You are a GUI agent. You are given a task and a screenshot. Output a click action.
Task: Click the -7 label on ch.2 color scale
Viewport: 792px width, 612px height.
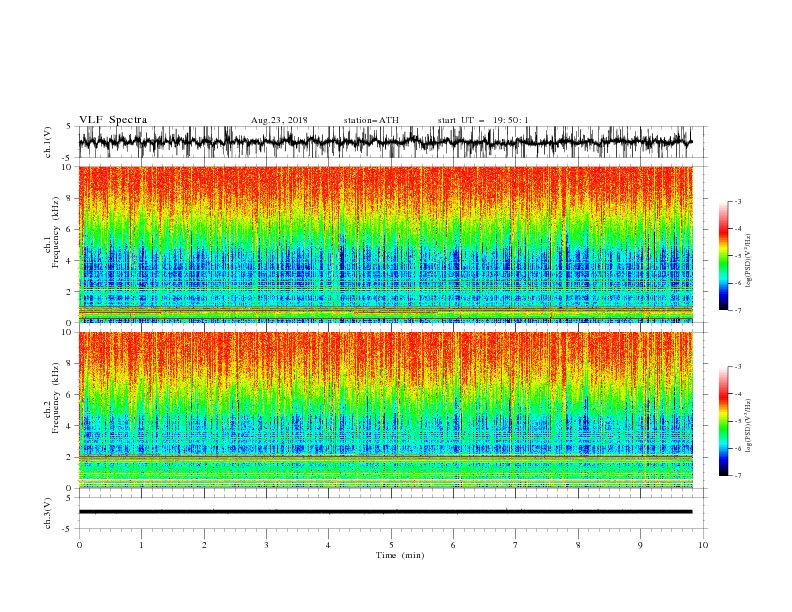click(737, 476)
